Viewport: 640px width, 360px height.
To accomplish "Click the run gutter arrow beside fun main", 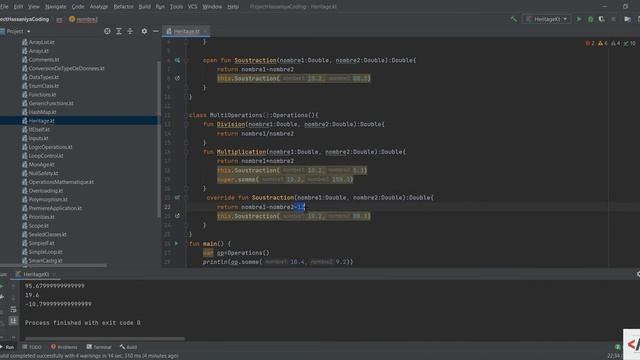I will (177, 243).
